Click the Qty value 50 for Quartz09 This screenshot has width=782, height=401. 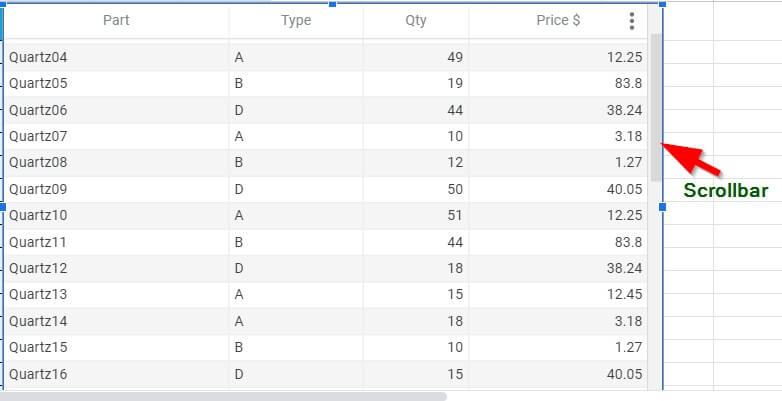[455, 189]
